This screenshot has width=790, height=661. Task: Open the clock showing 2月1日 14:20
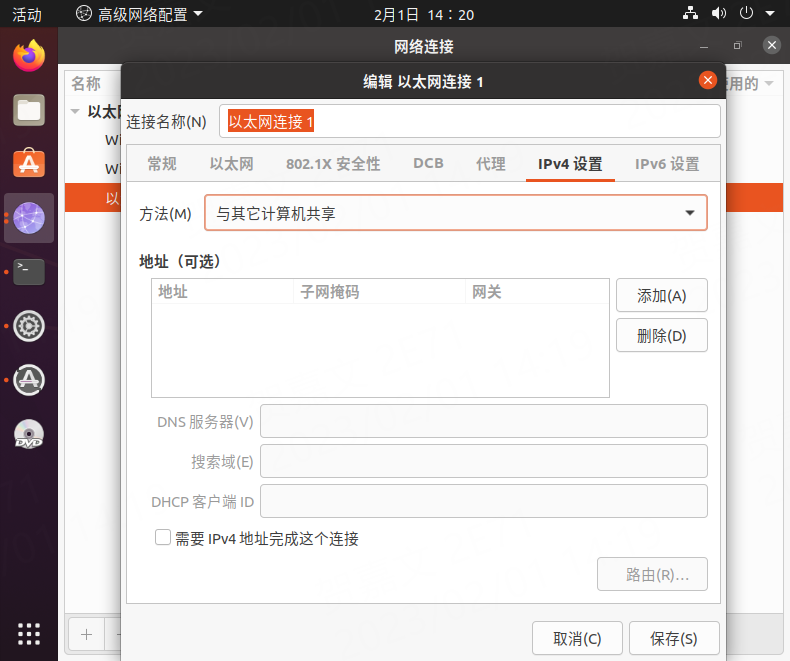pos(424,15)
